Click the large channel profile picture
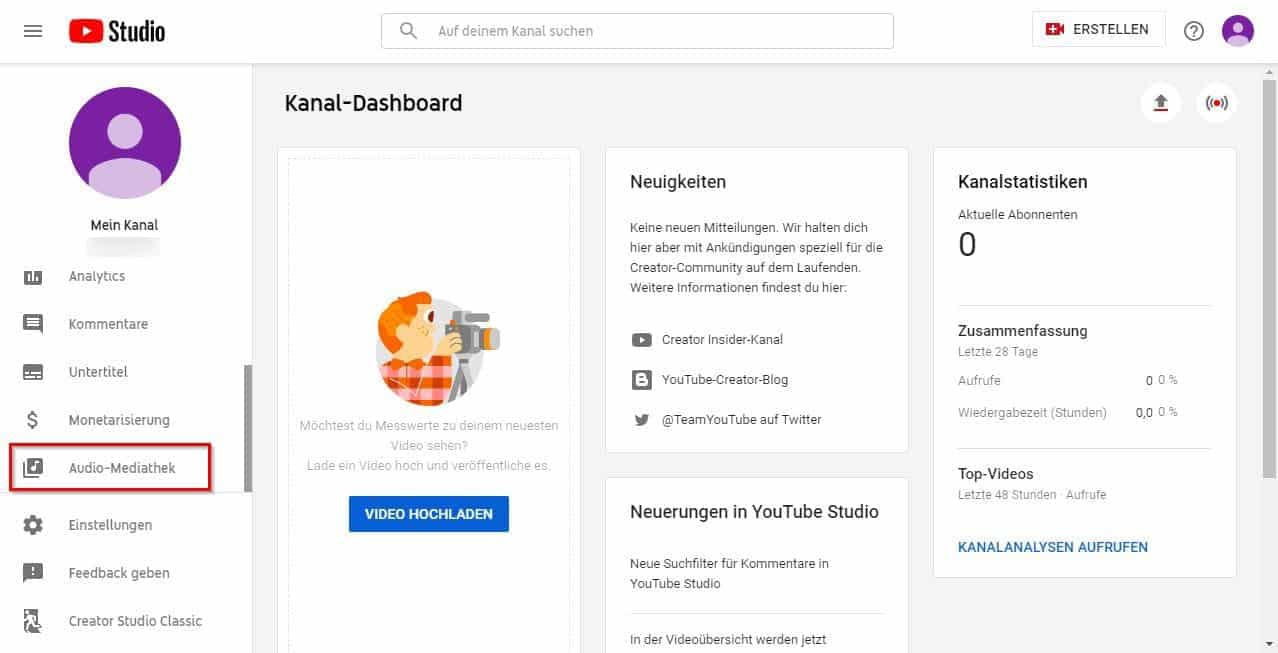This screenshot has width=1278, height=653. click(x=125, y=142)
